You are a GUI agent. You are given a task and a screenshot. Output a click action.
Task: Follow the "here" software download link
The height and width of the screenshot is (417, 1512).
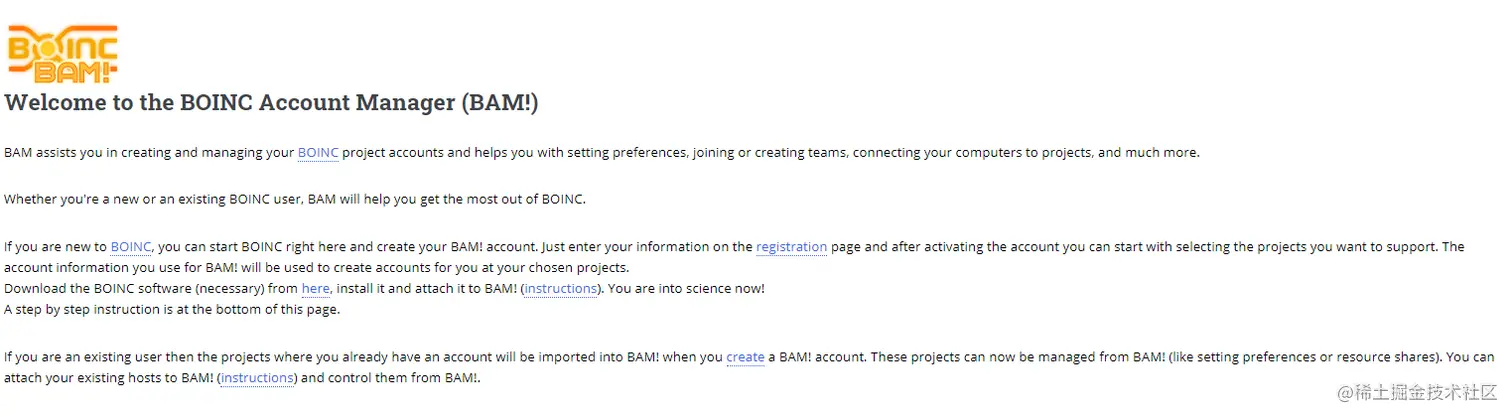pyautogui.click(x=315, y=289)
